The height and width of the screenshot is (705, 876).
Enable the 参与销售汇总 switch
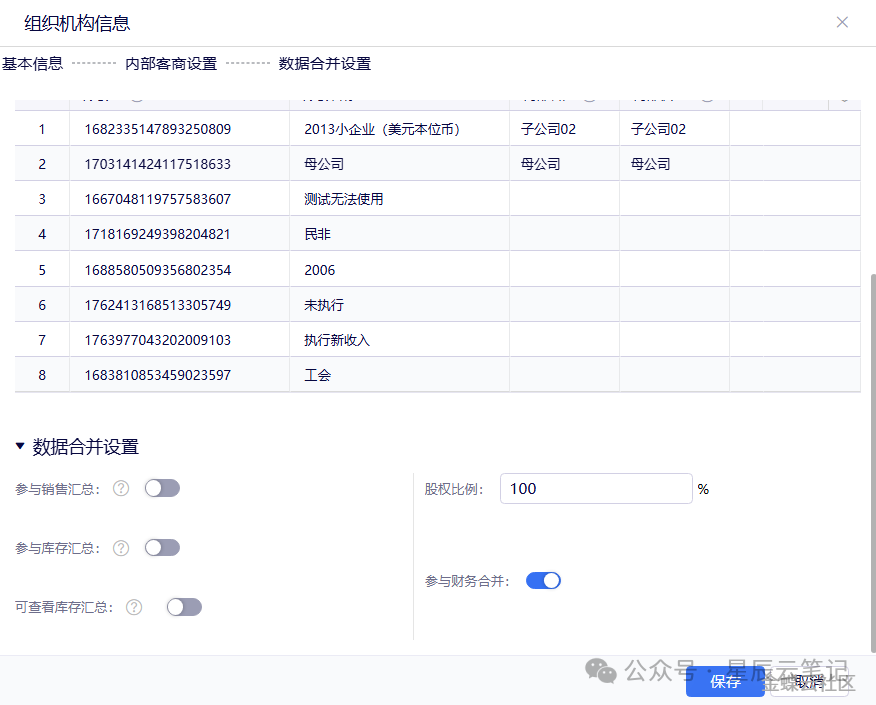162,488
